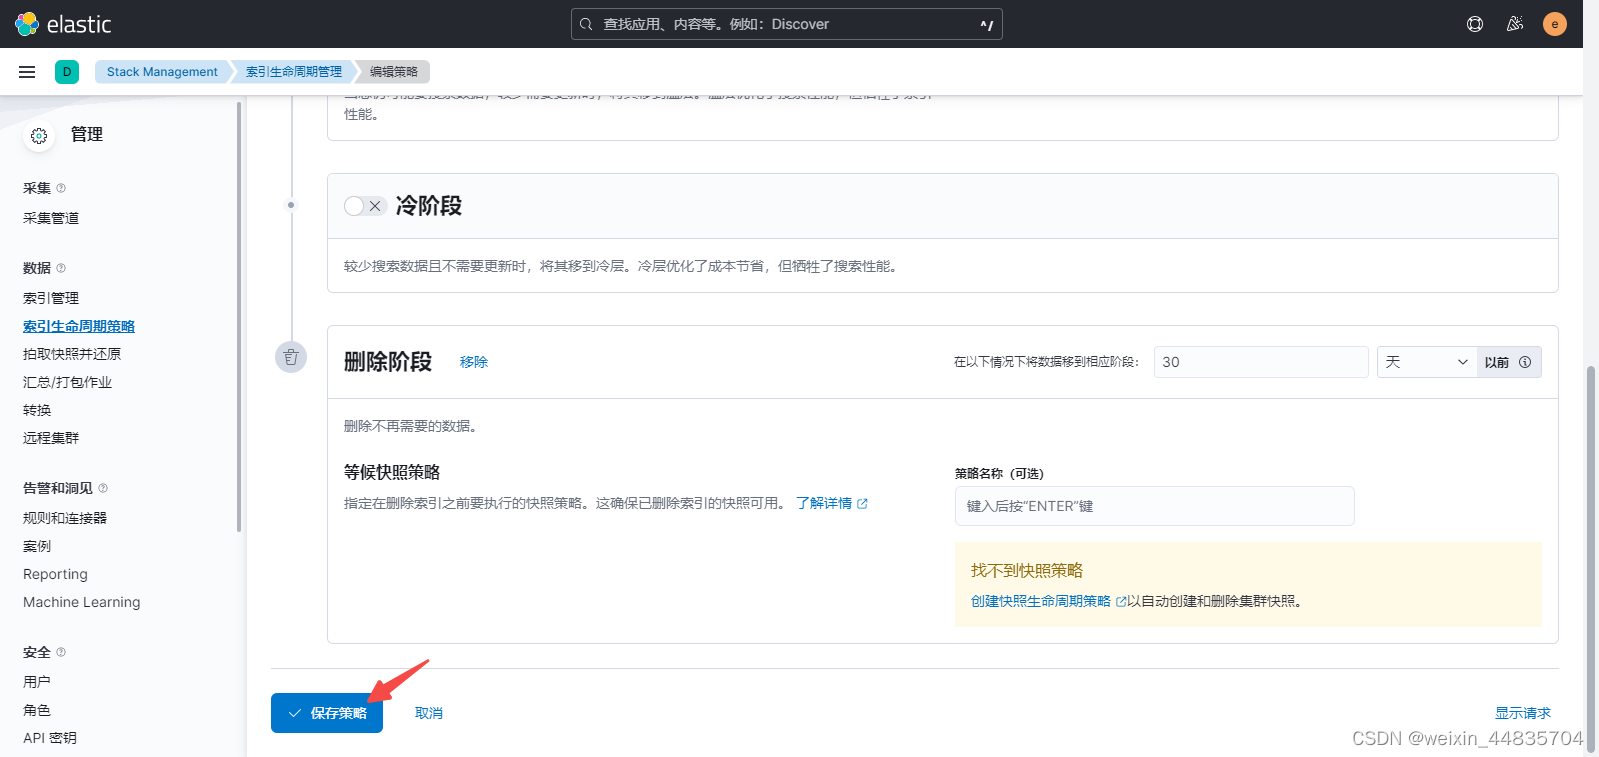Image resolution: width=1599 pixels, height=757 pixels.
Task: Open Reporting in sidebar
Action: pyautogui.click(x=55, y=574)
